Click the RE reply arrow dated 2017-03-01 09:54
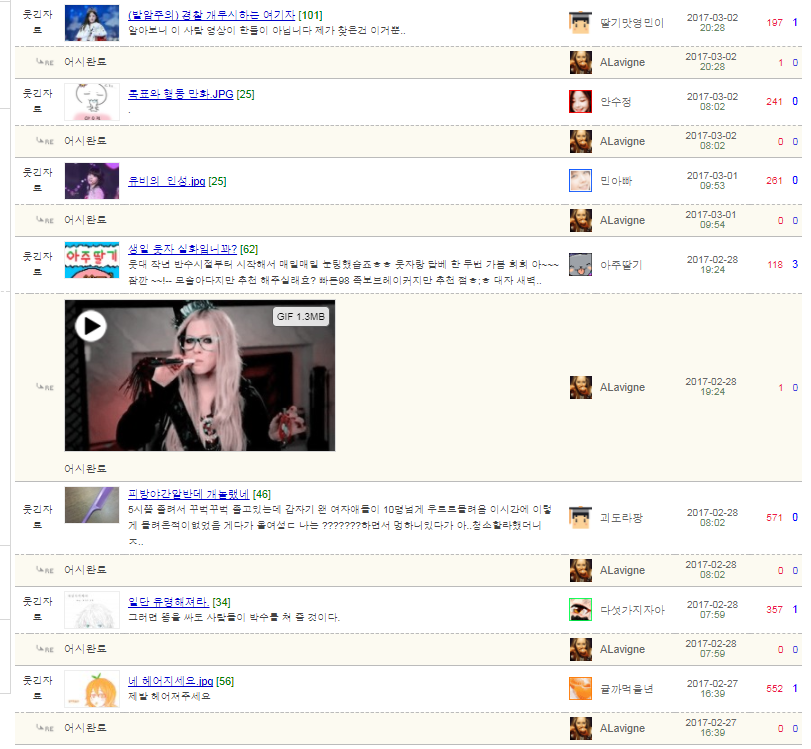The height and width of the screenshot is (749, 811). click(x=45, y=220)
